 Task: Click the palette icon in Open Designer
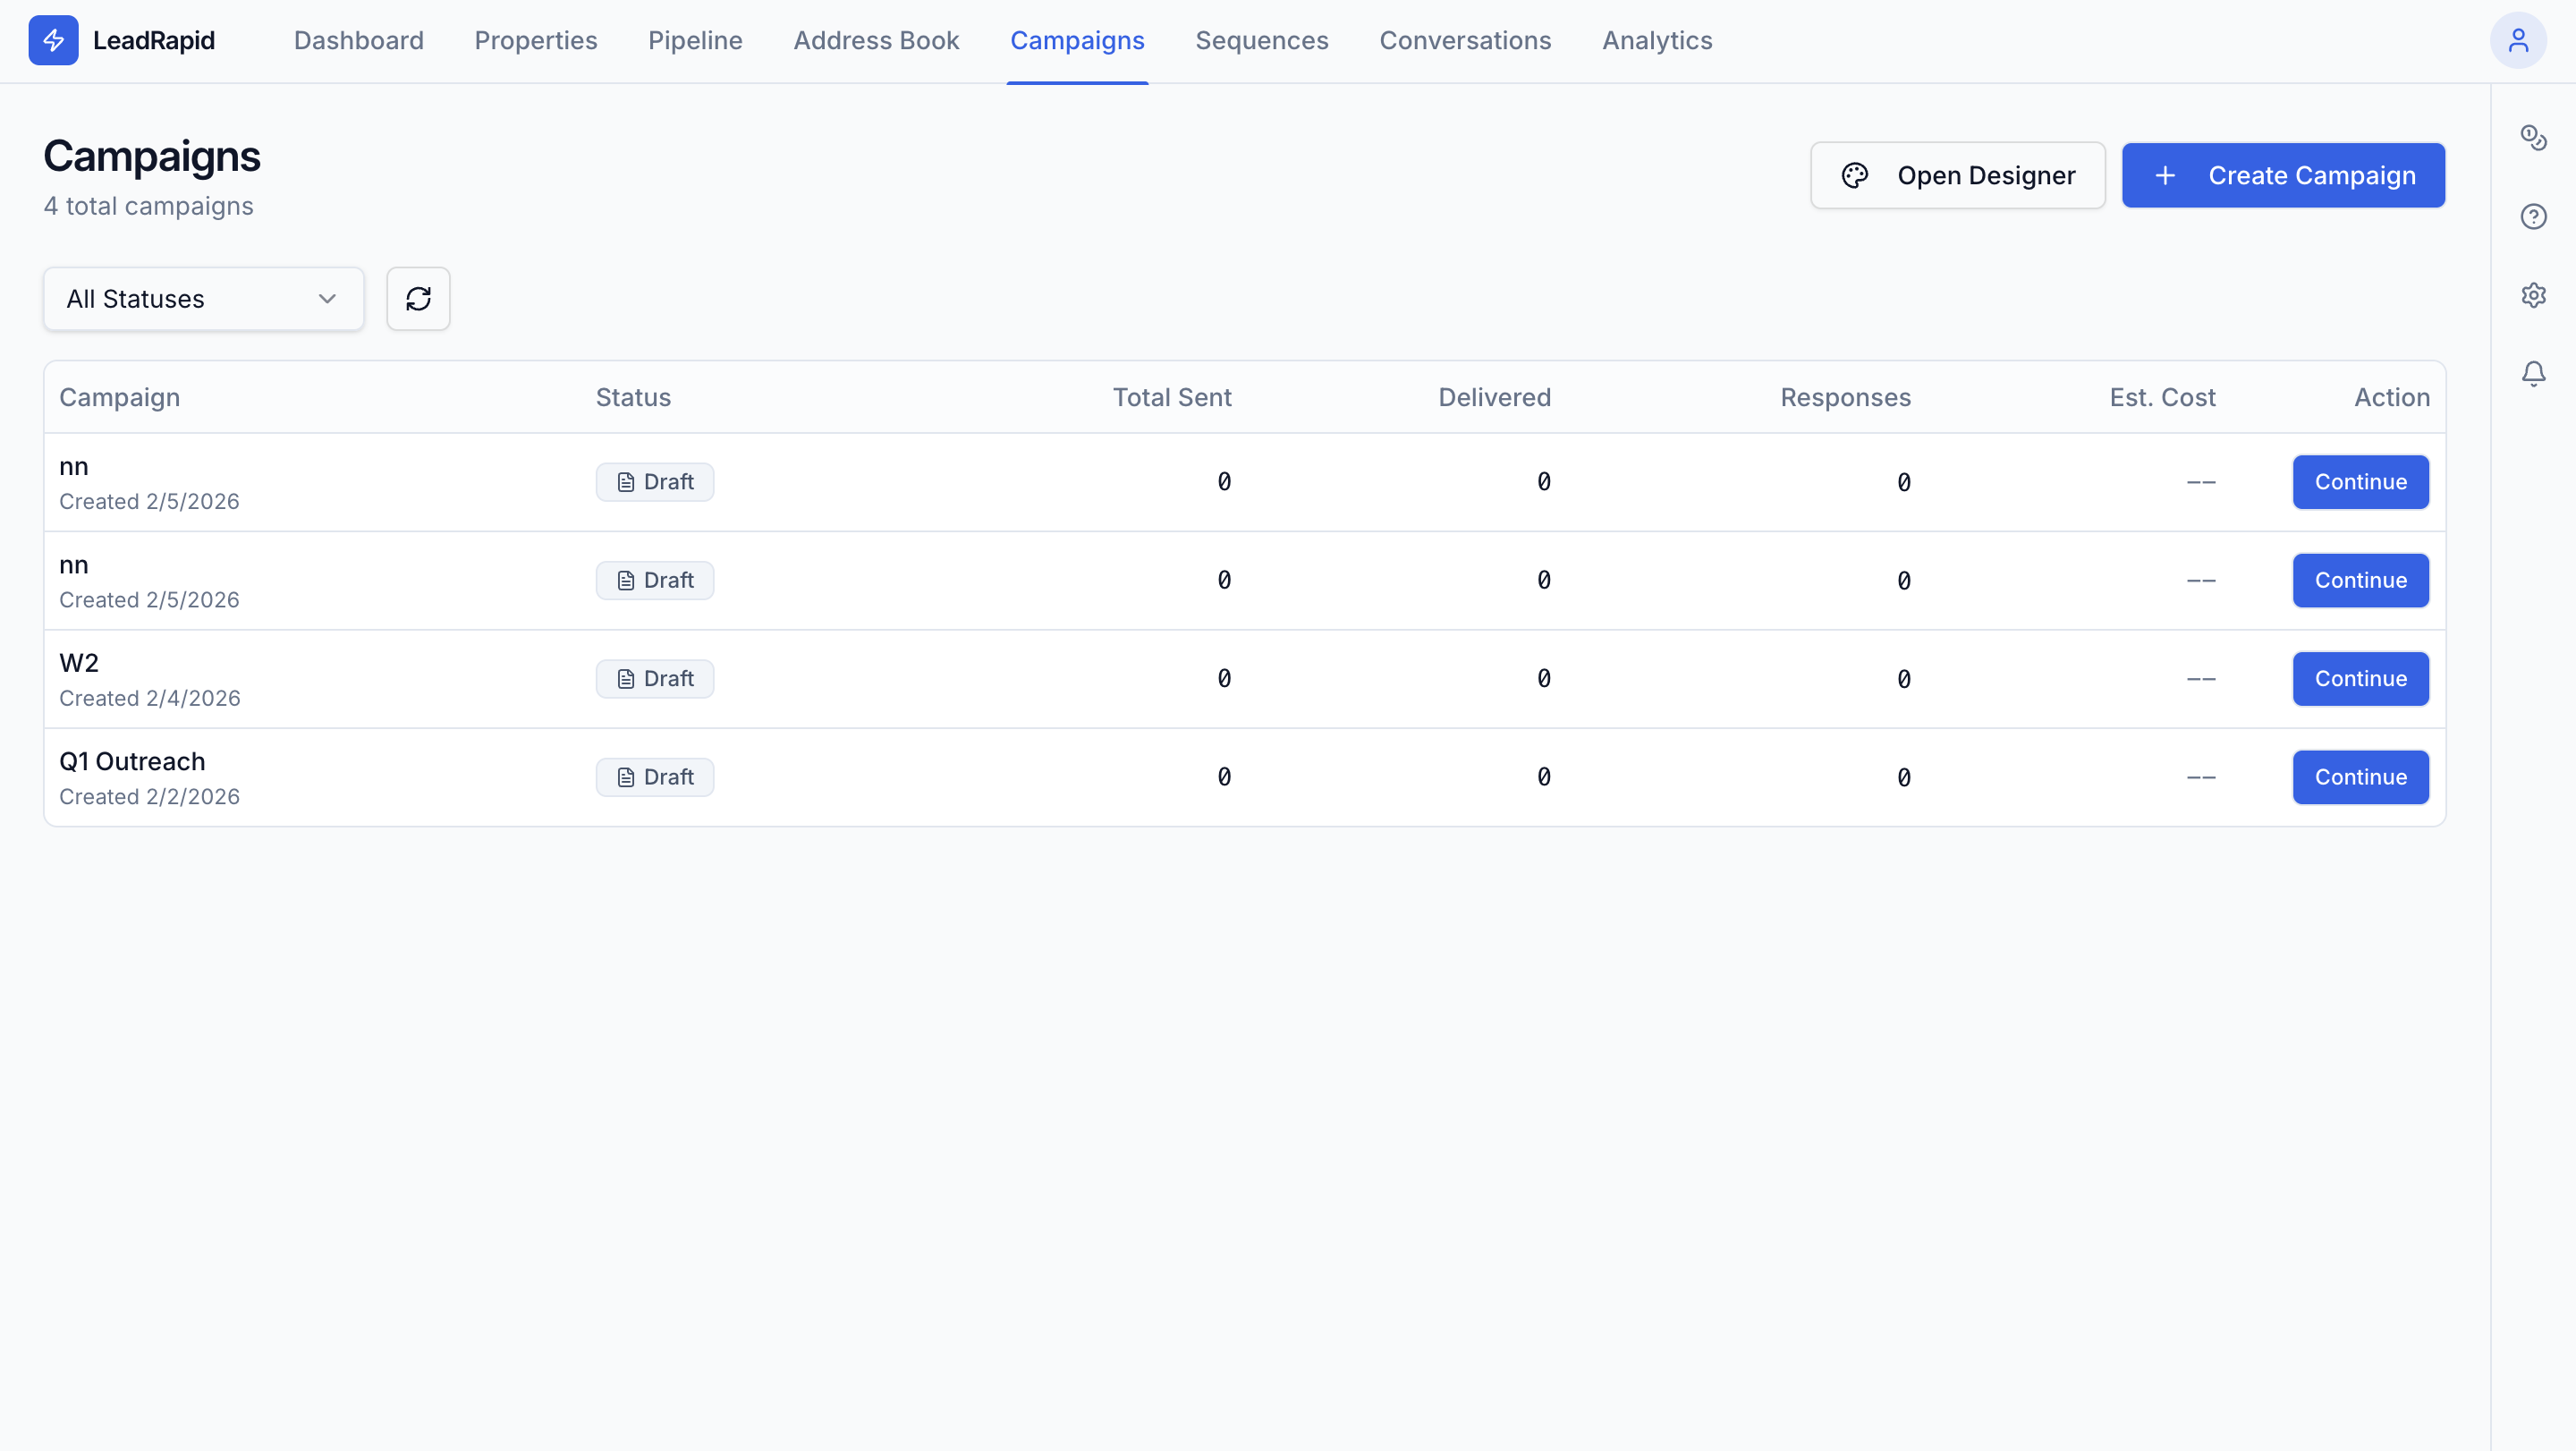(1854, 175)
